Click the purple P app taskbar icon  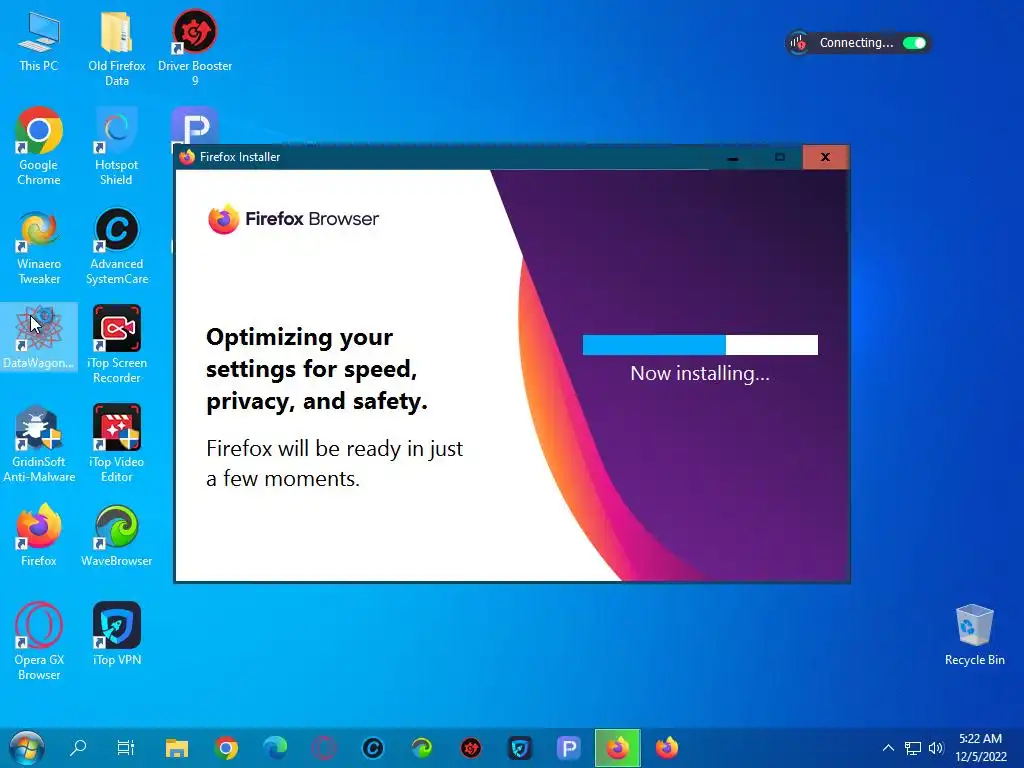[x=568, y=748]
